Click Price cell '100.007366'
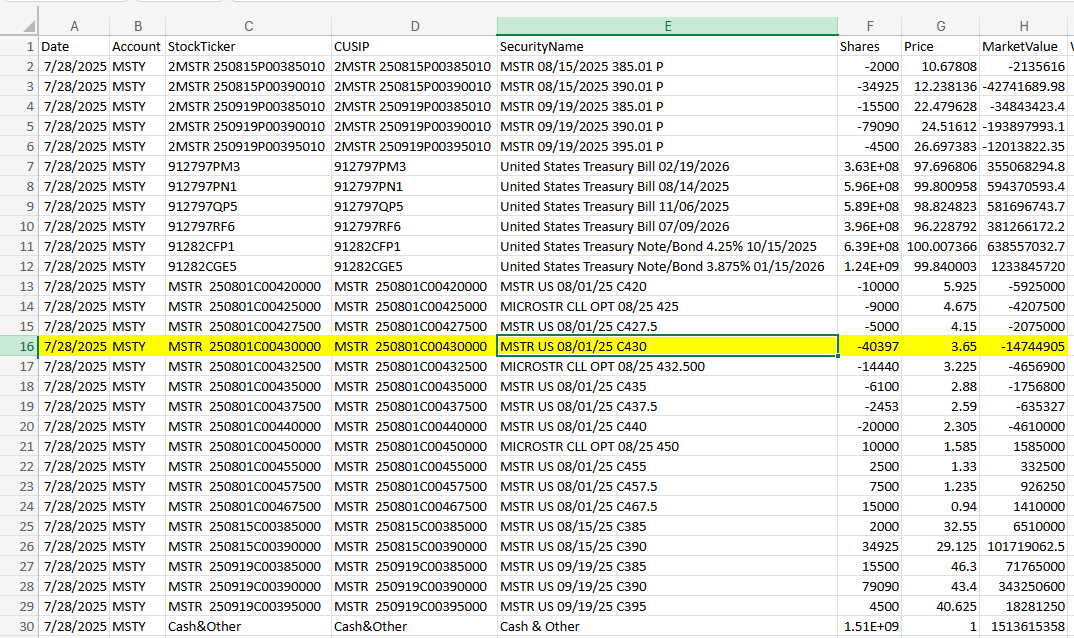The width and height of the screenshot is (1074, 638). coord(940,246)
